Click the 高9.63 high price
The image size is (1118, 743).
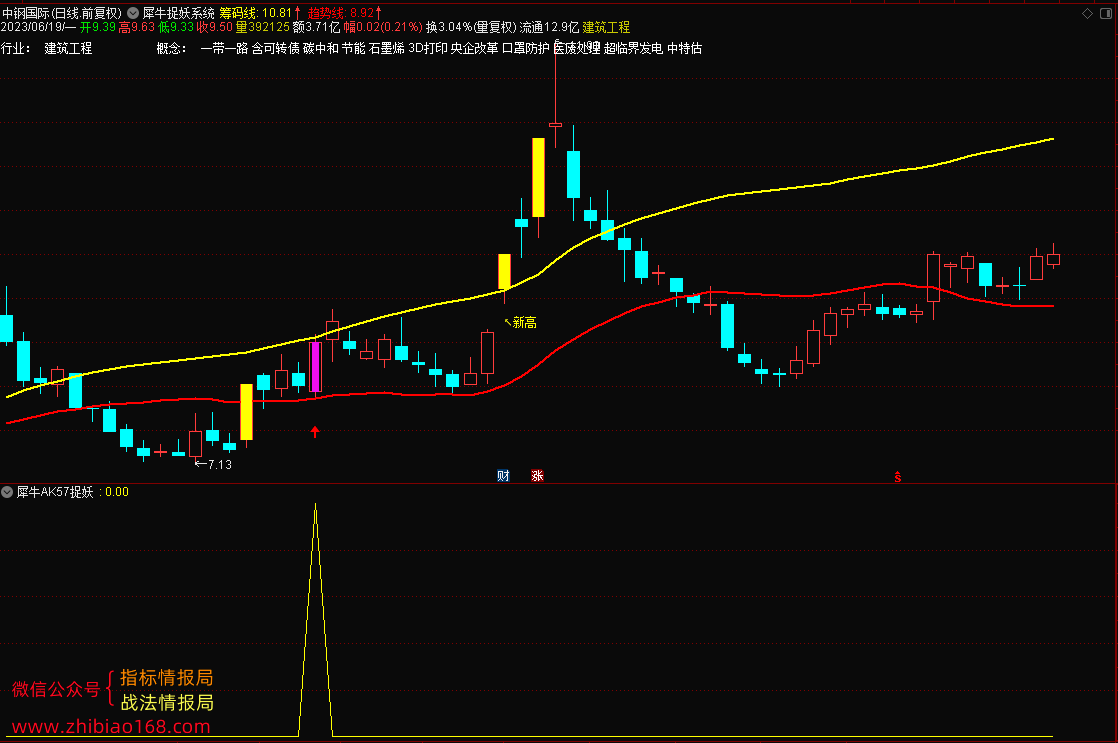point(136,27)
